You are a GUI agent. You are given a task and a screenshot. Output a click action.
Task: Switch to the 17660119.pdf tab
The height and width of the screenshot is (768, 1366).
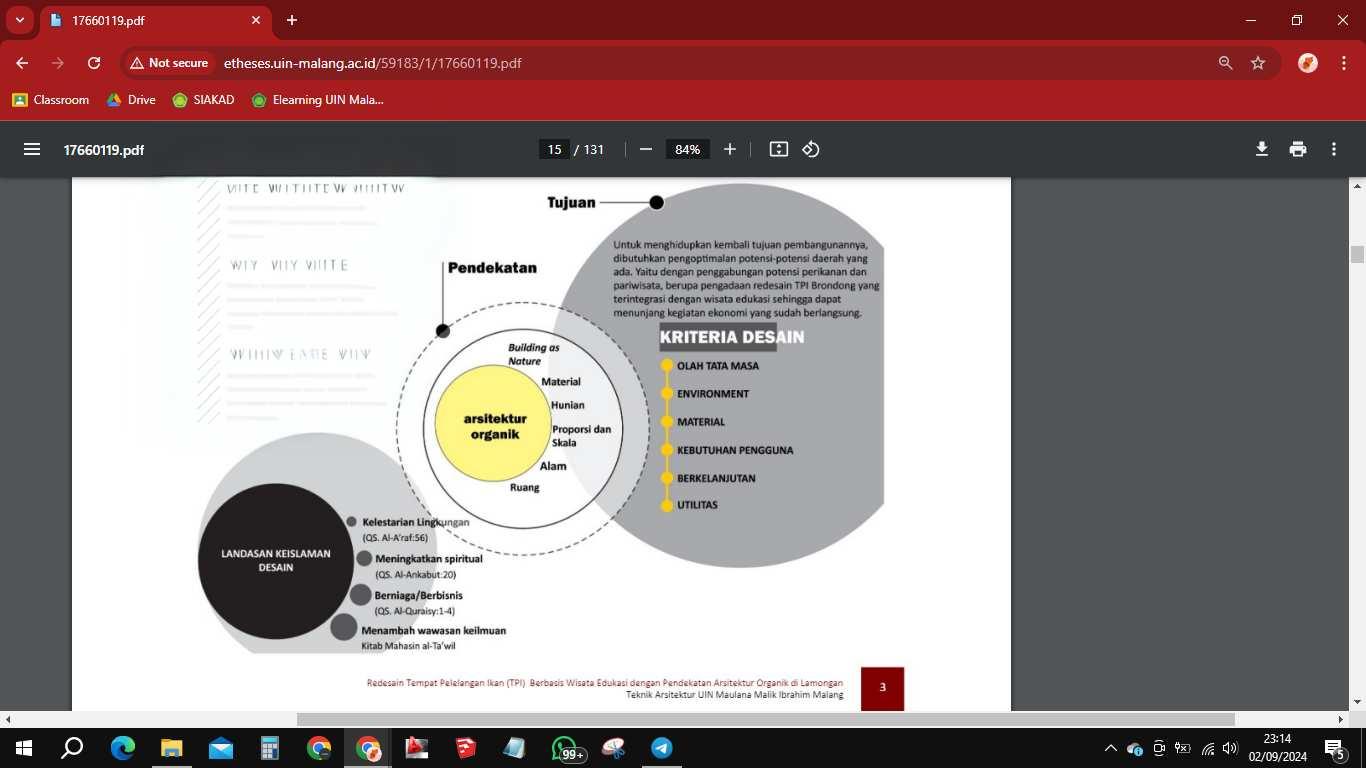tap(155, 20)
